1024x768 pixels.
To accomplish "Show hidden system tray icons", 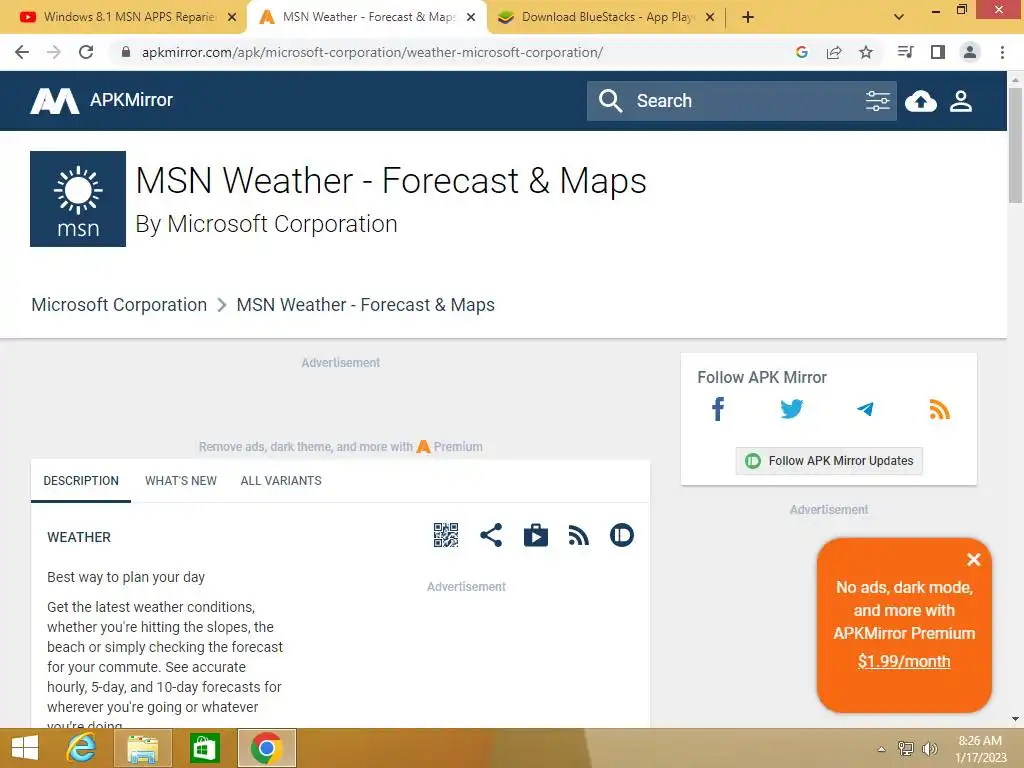I will tap(882, 749).
